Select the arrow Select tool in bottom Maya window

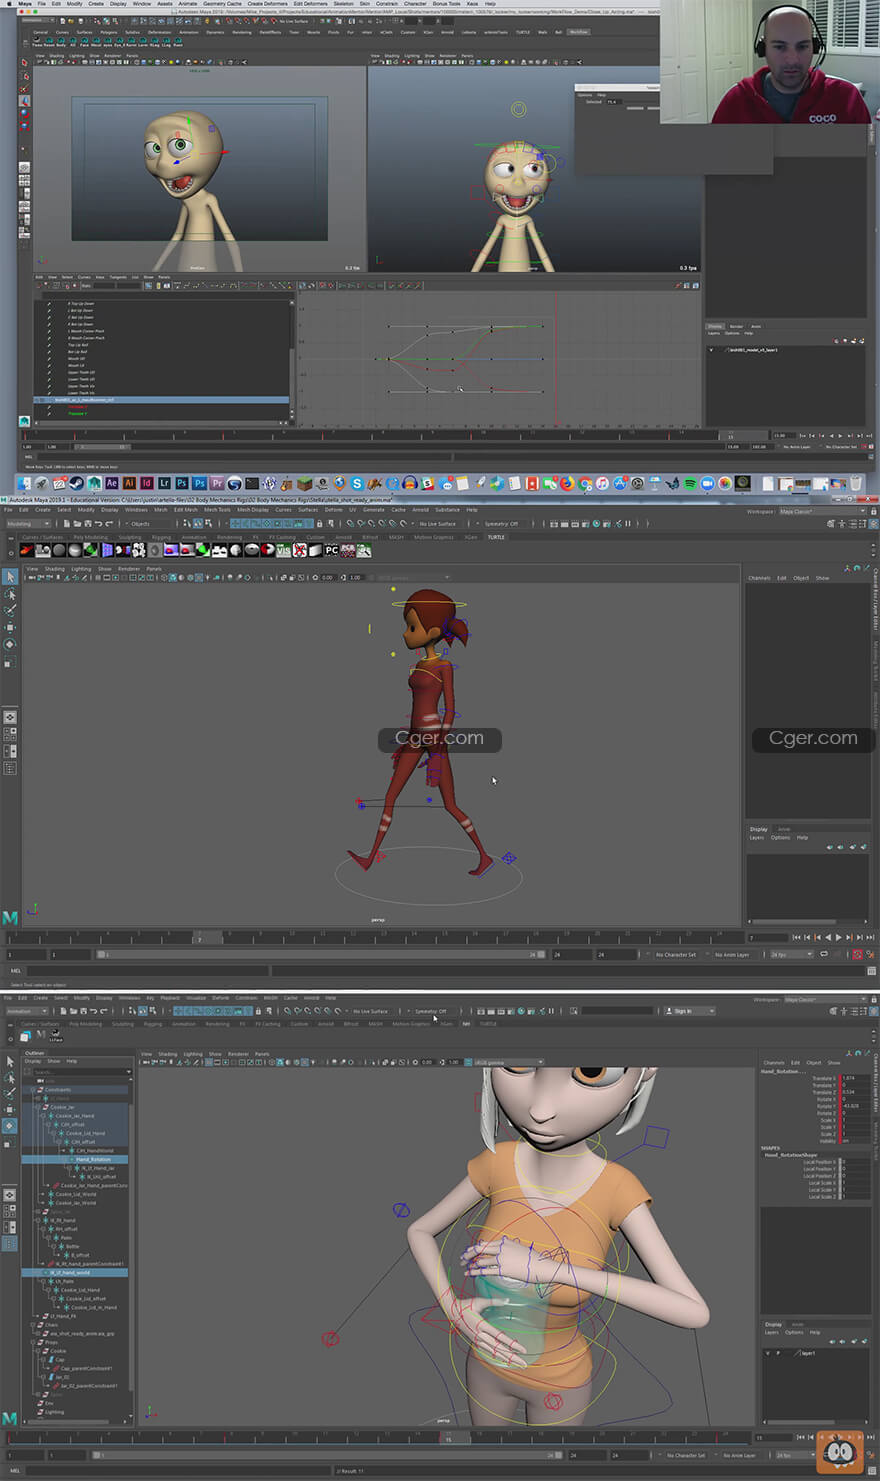coord(10,1061)
